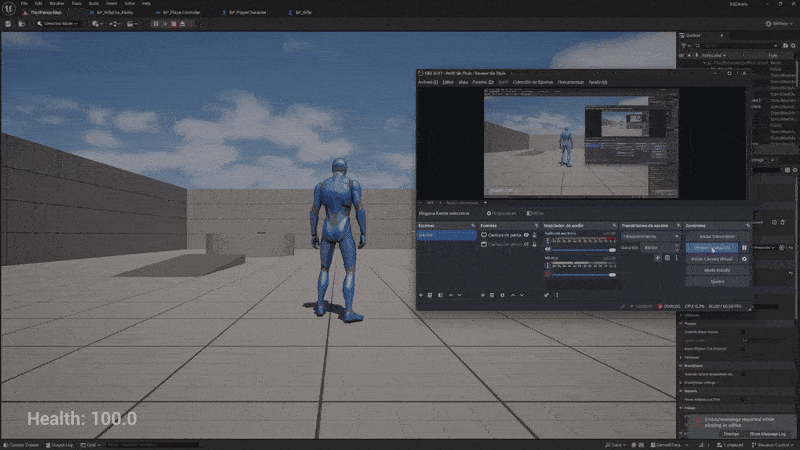Click the browse content toolbar icon

pos(22,23)
